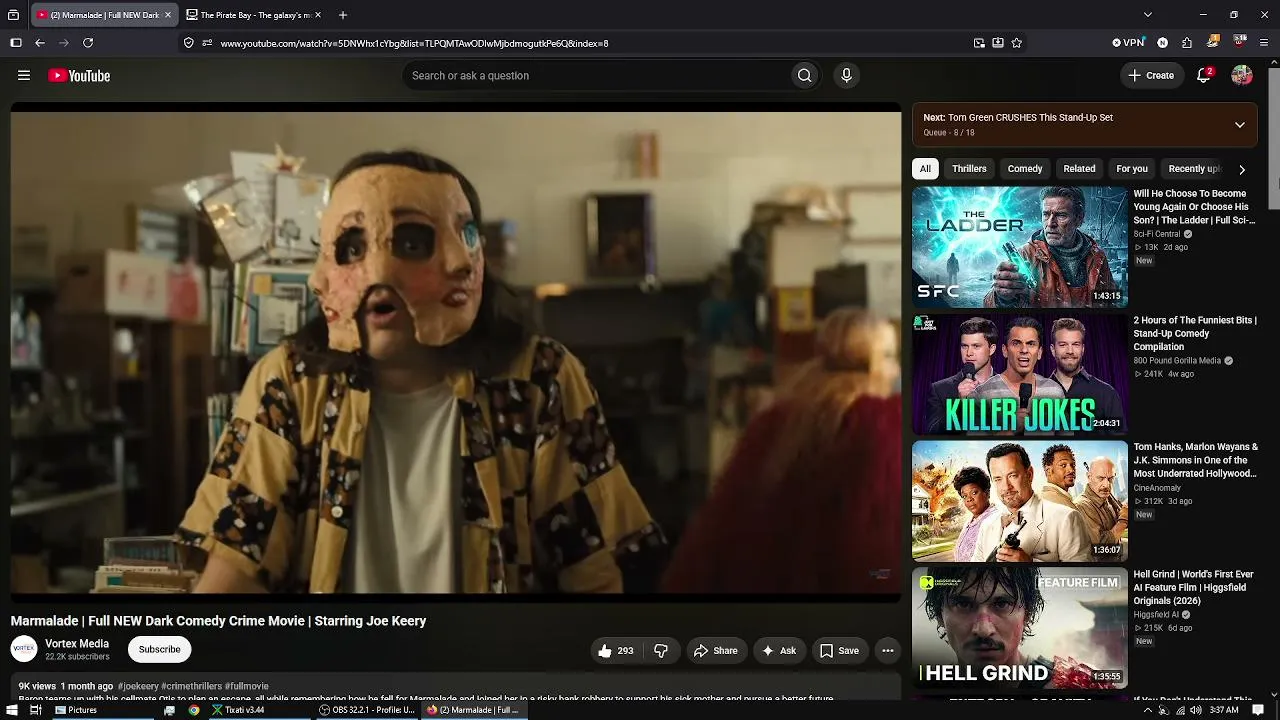The image size is (1280, 720).
Task: Open the taskbar clock showing 3:37 AM
Action: (x=1224, y=710)
